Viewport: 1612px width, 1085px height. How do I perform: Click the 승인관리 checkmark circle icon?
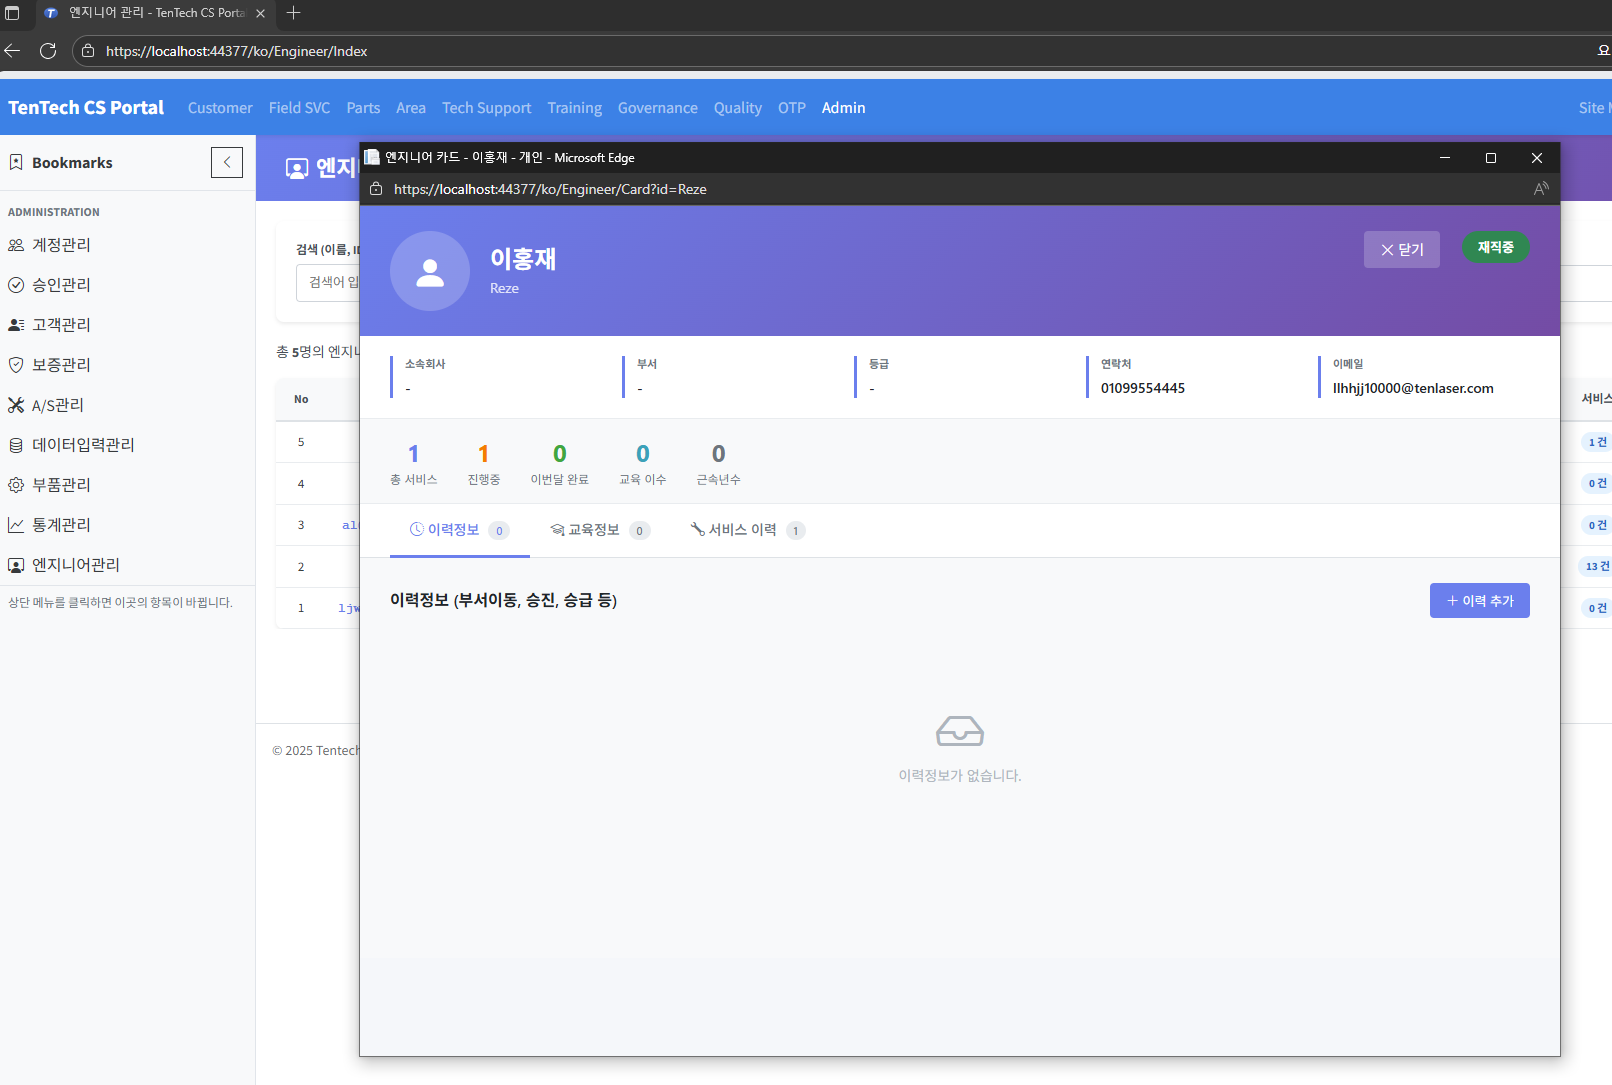click(x=16, y=285)
